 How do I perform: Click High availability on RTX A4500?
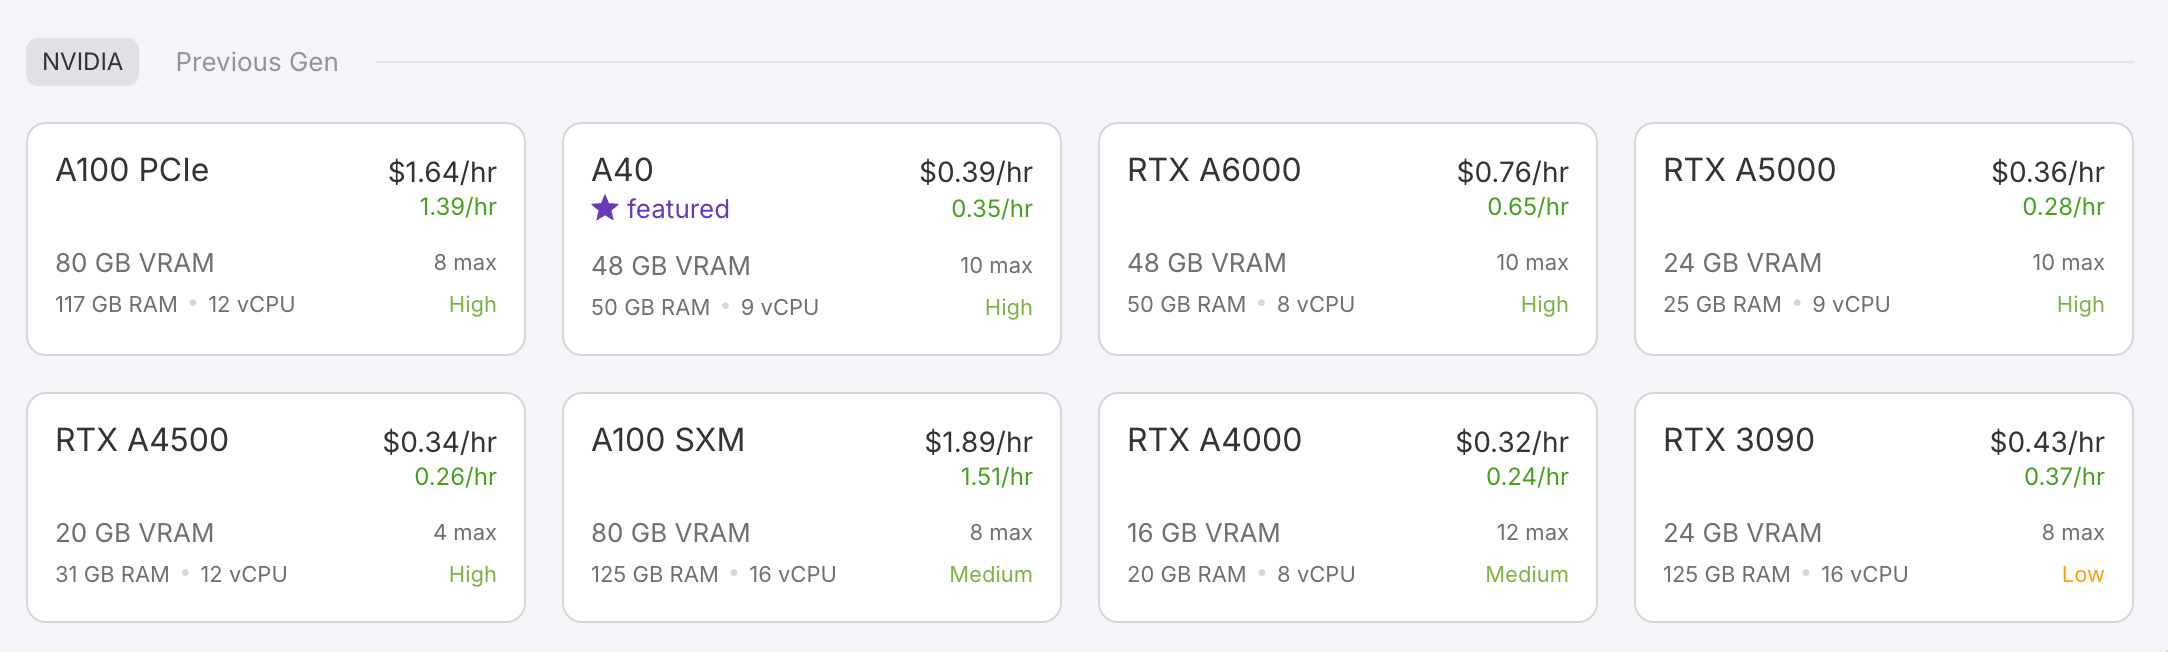tap(472, 575)
